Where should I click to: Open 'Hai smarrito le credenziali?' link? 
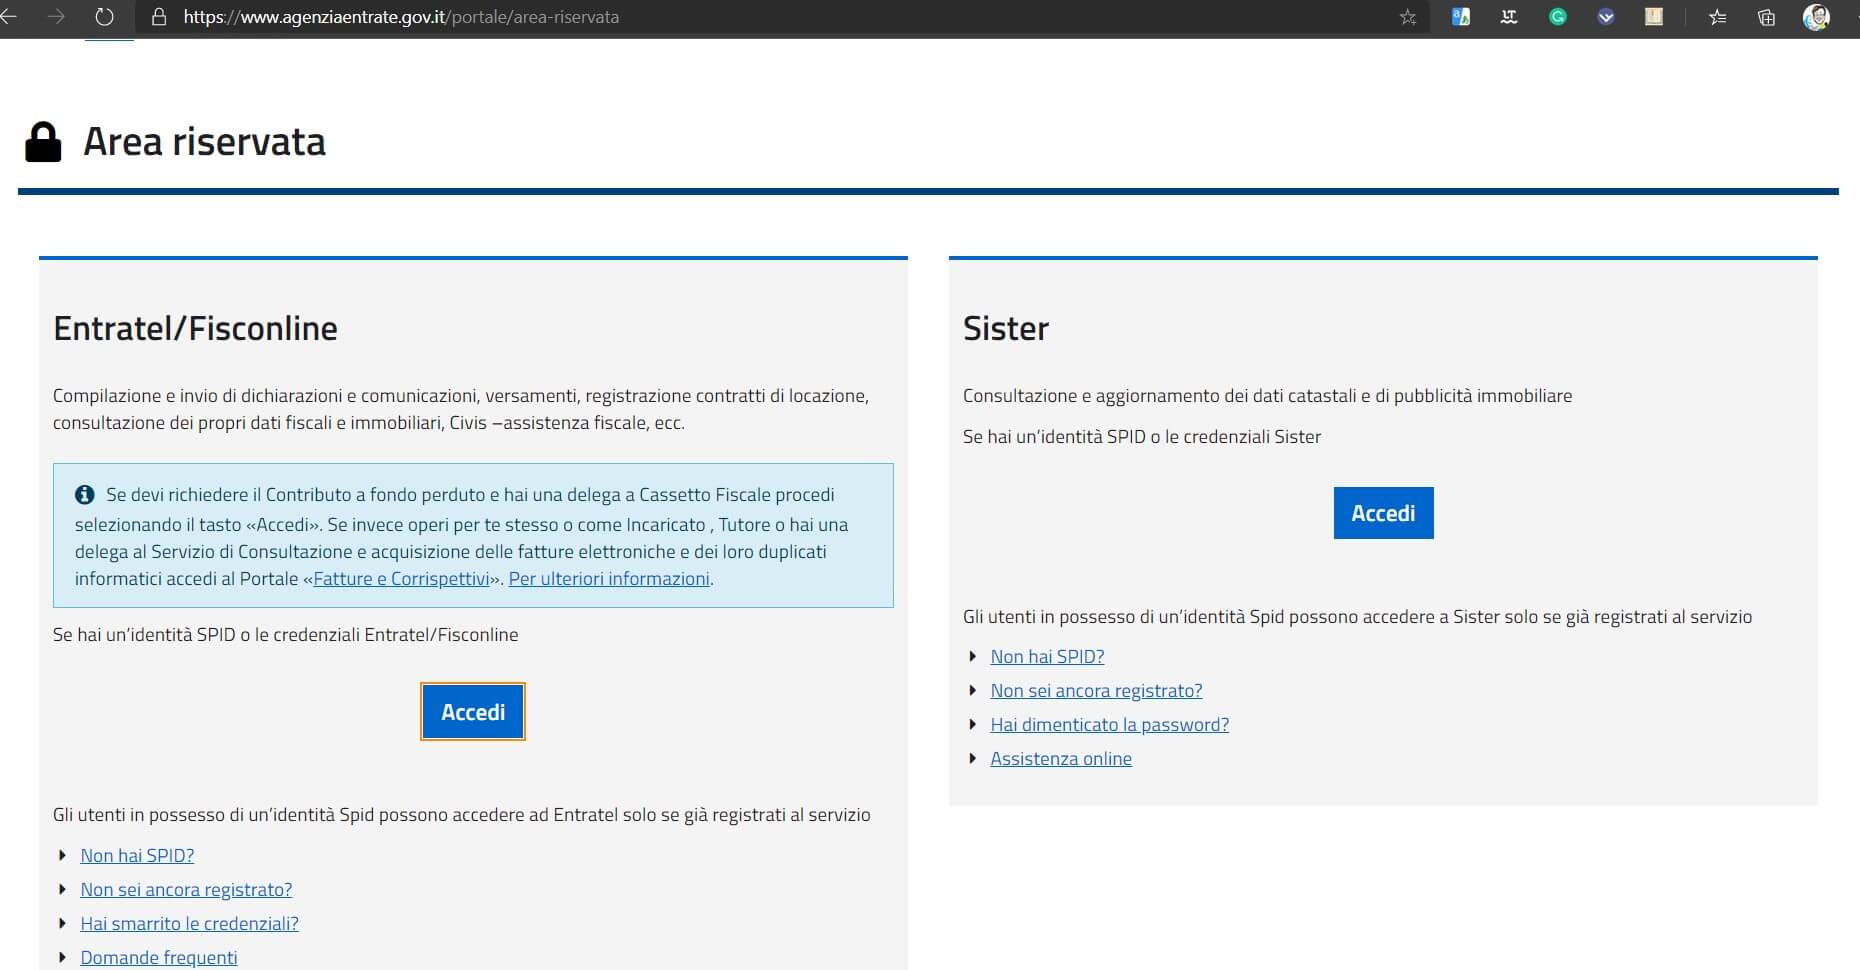[x=189, y=924]
